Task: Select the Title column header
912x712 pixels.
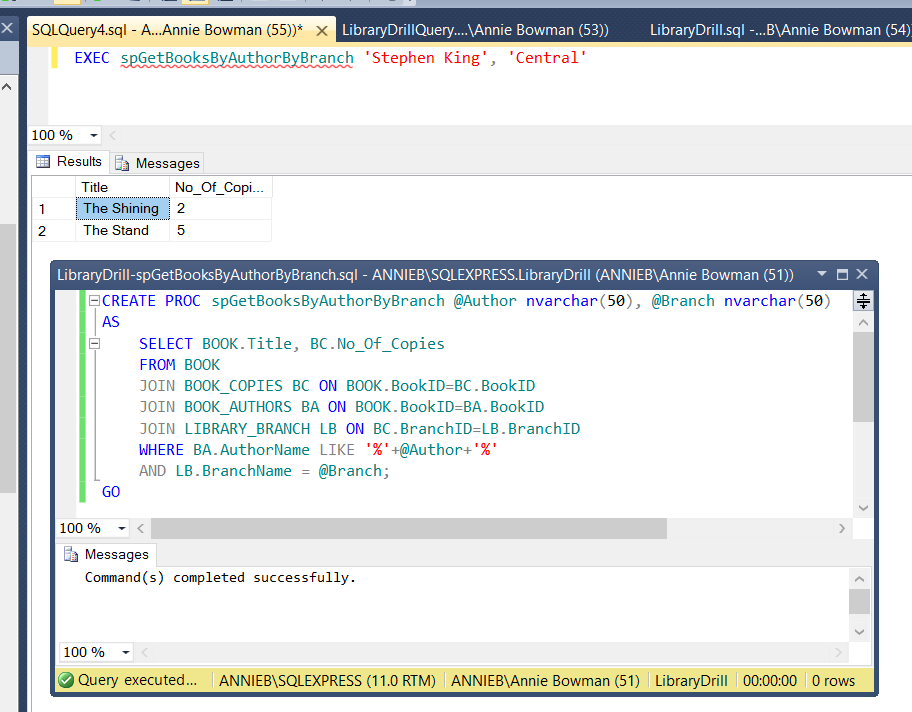Action: [122, 187]
